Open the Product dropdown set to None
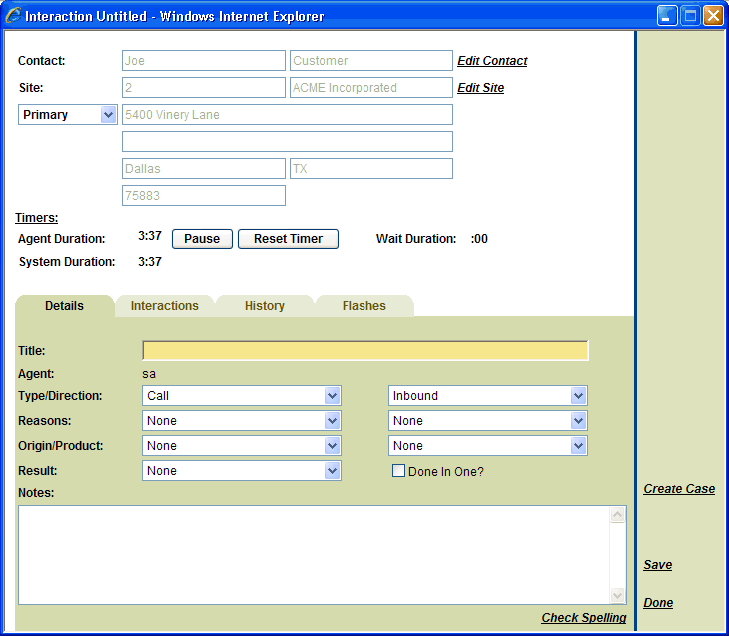The width and height of the screenshot is (729, 636). click(x=488, y=446)
